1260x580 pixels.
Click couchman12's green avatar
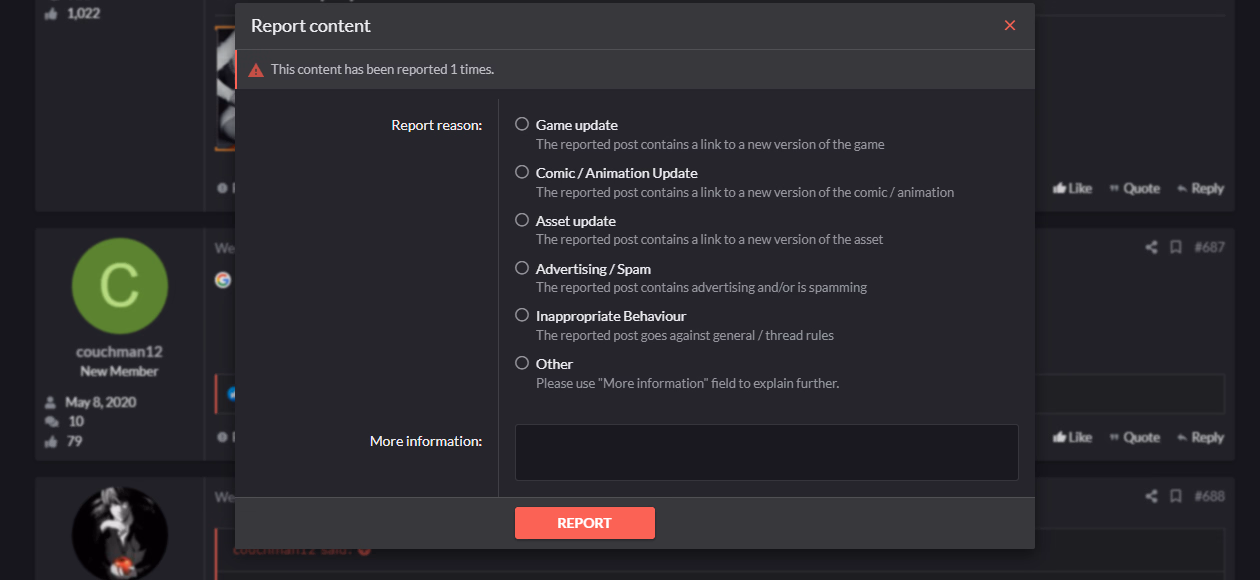point(120,286)
